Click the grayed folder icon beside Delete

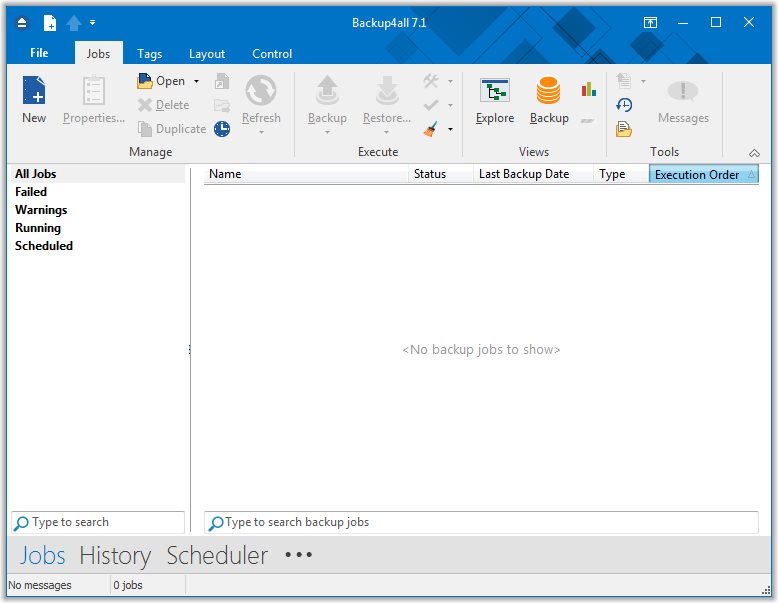tap(222, 105)
